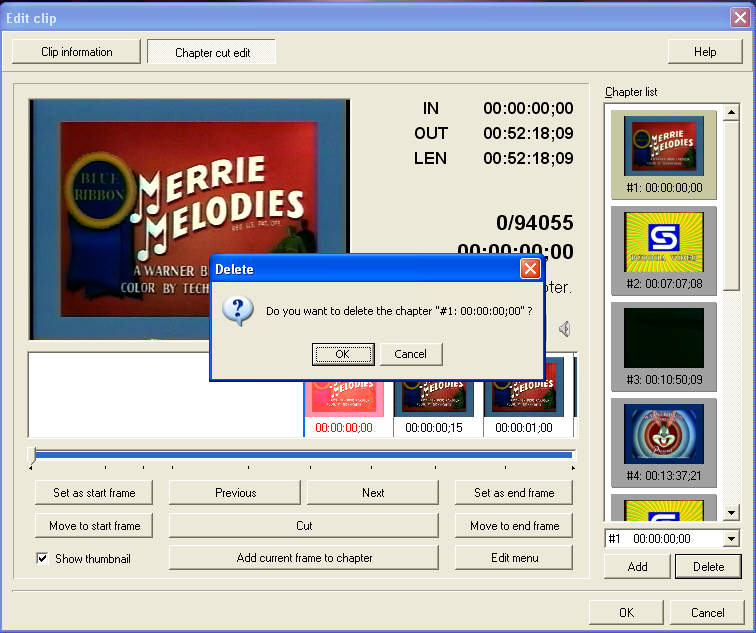The width and height of the screenshot is (756, 633).
Task: Open the Edit menu button
Action: coord(514,558)
